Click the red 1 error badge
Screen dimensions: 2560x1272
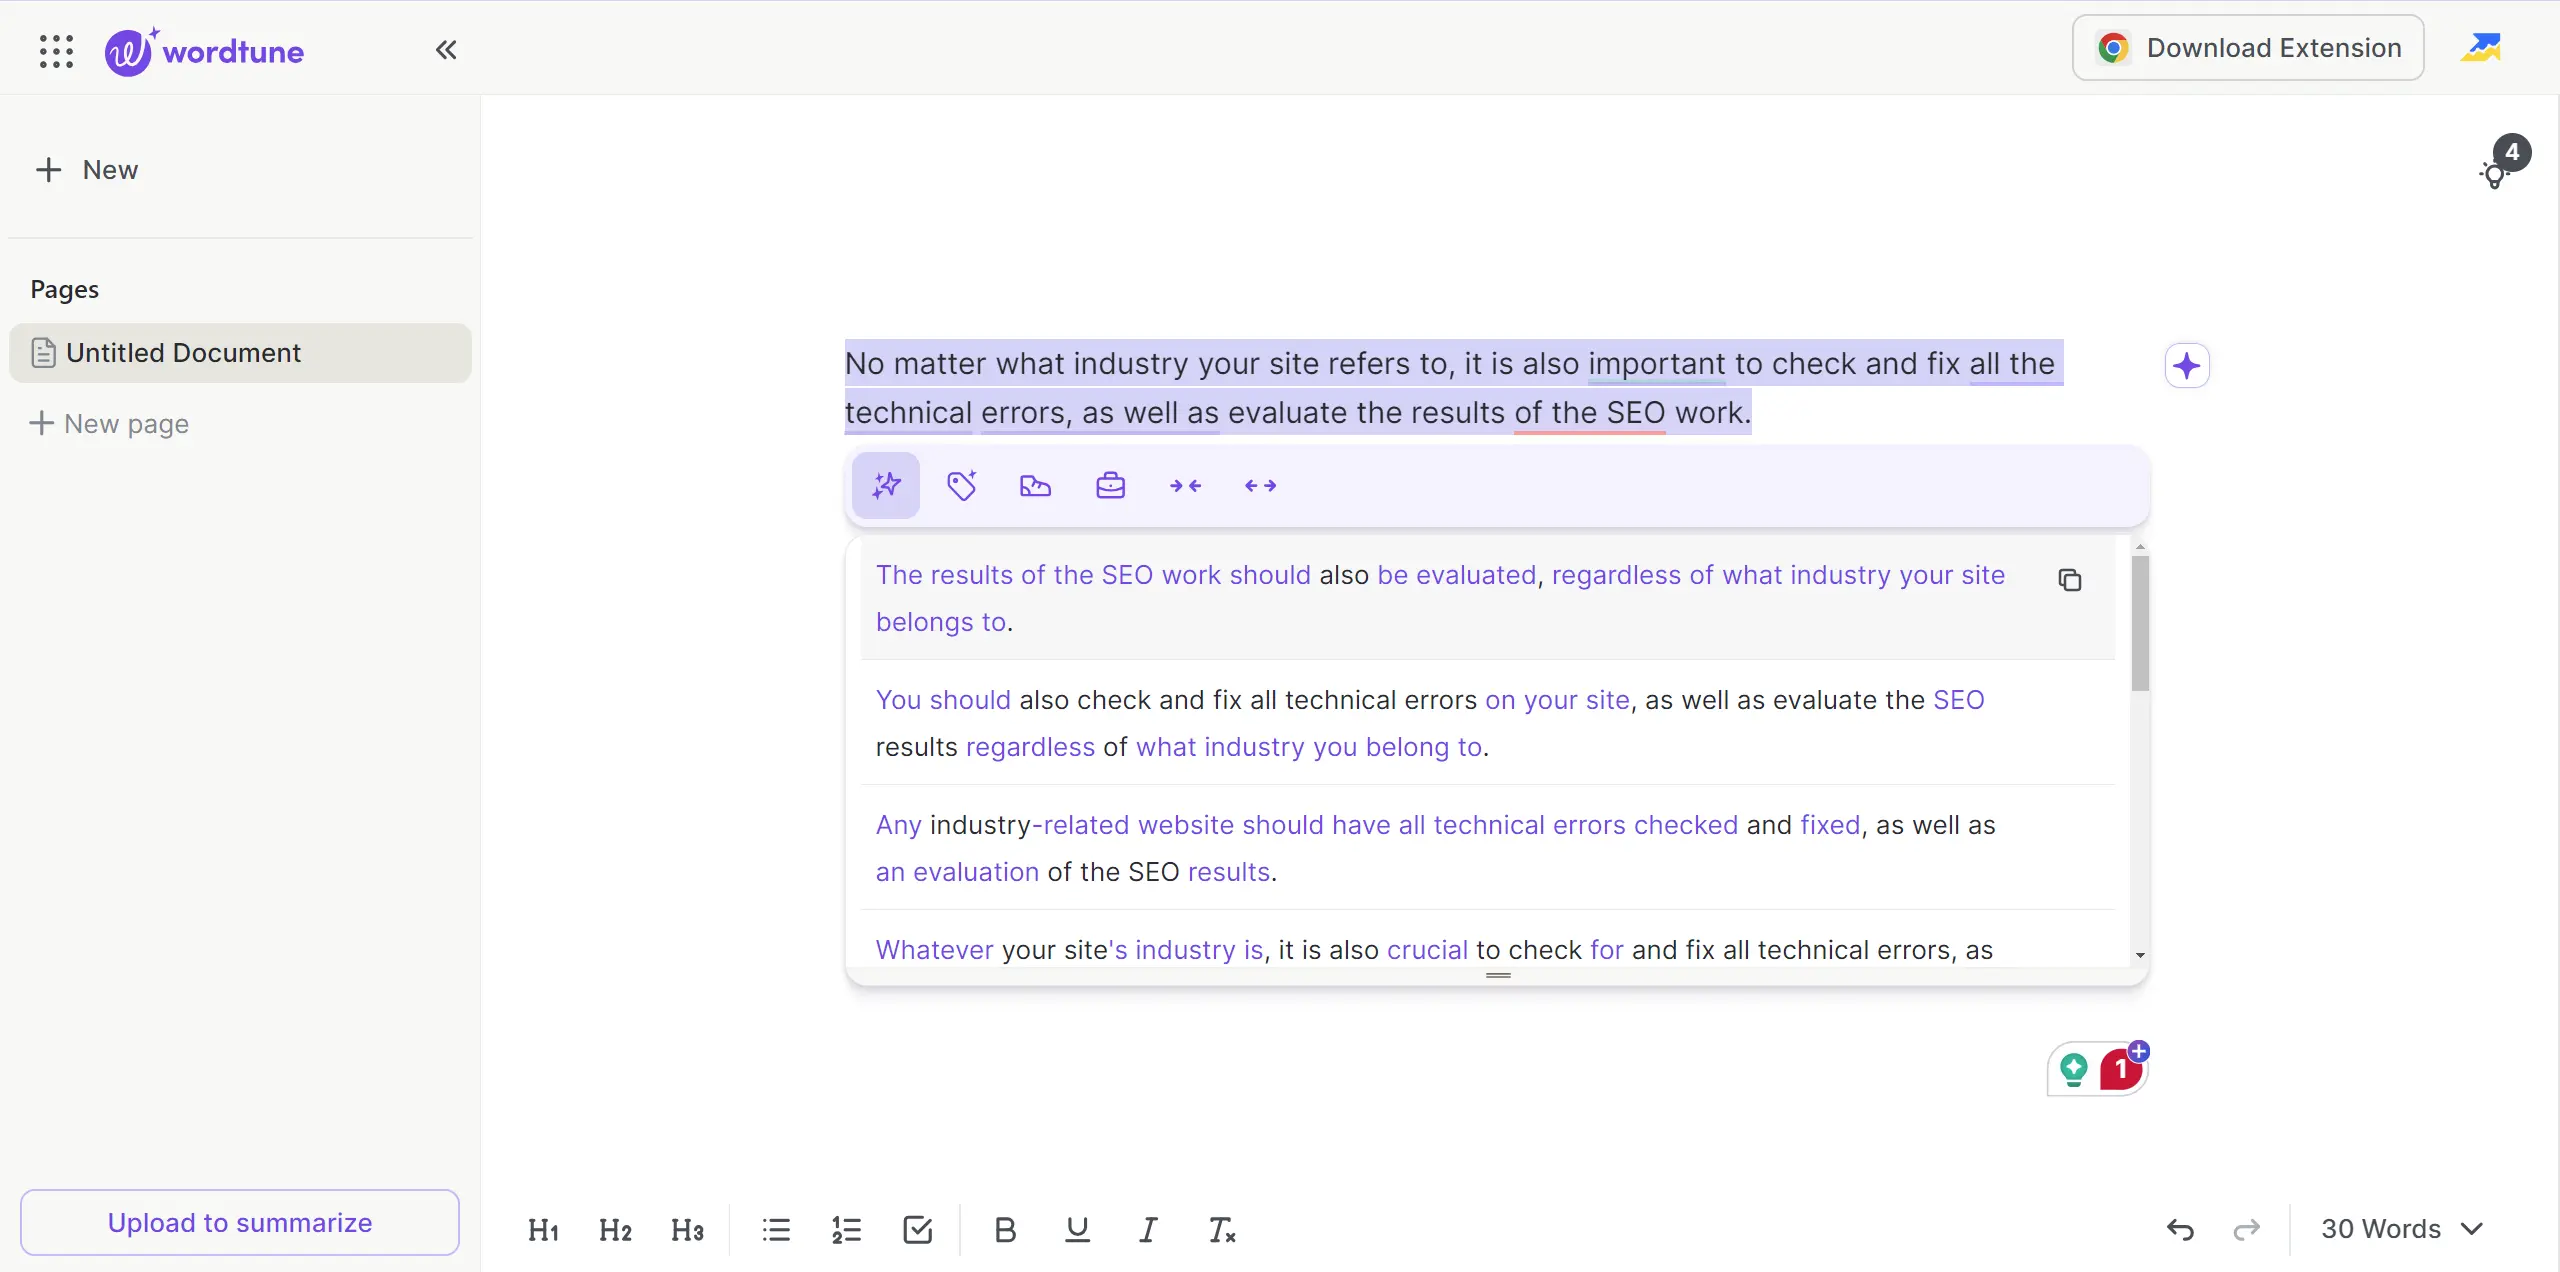2122,1068
